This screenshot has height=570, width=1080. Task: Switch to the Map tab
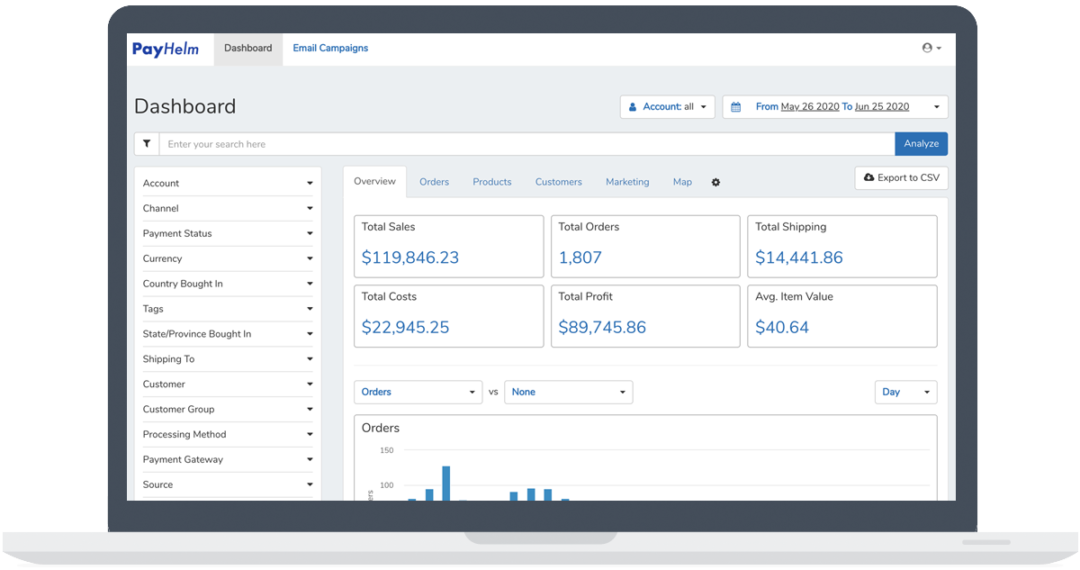coord(683,182)
